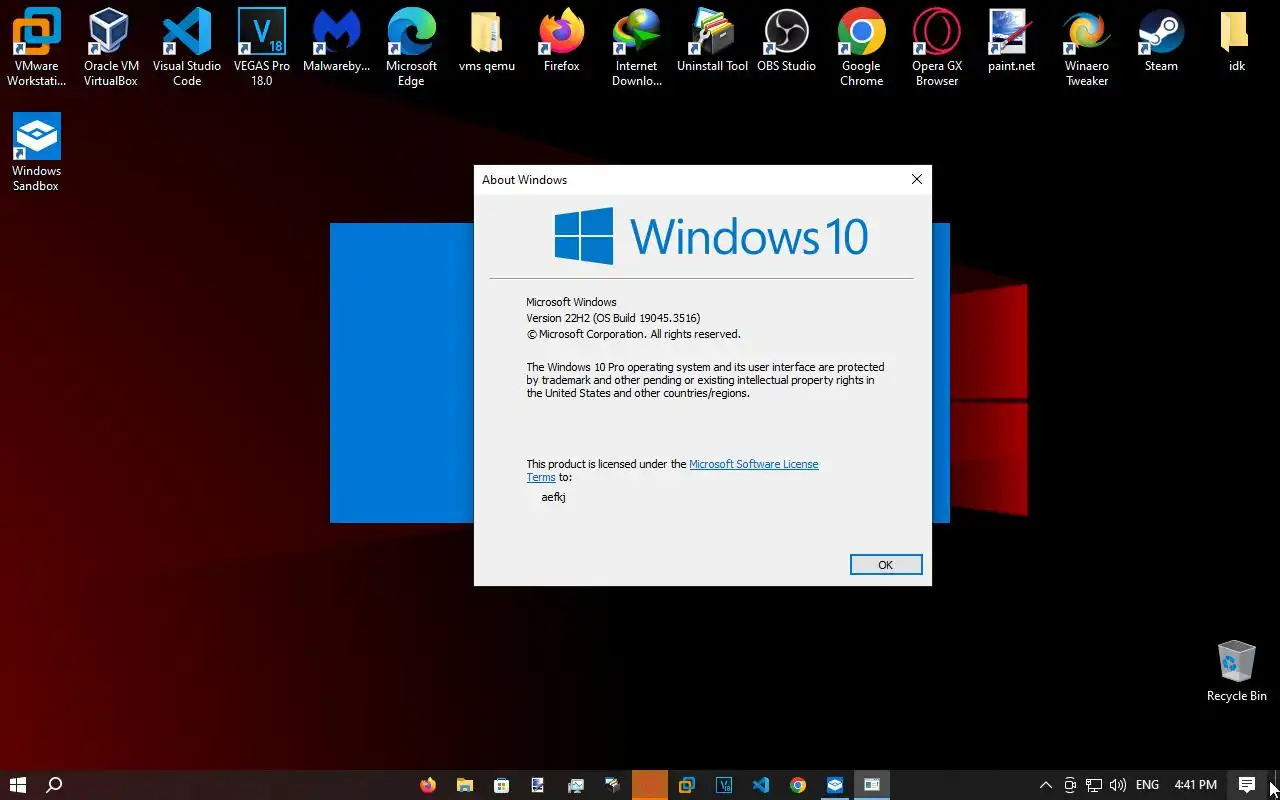Select VEGAS Pro 18.0 desktop icon
Viewport: 1280px width, 800px height.
261,47
